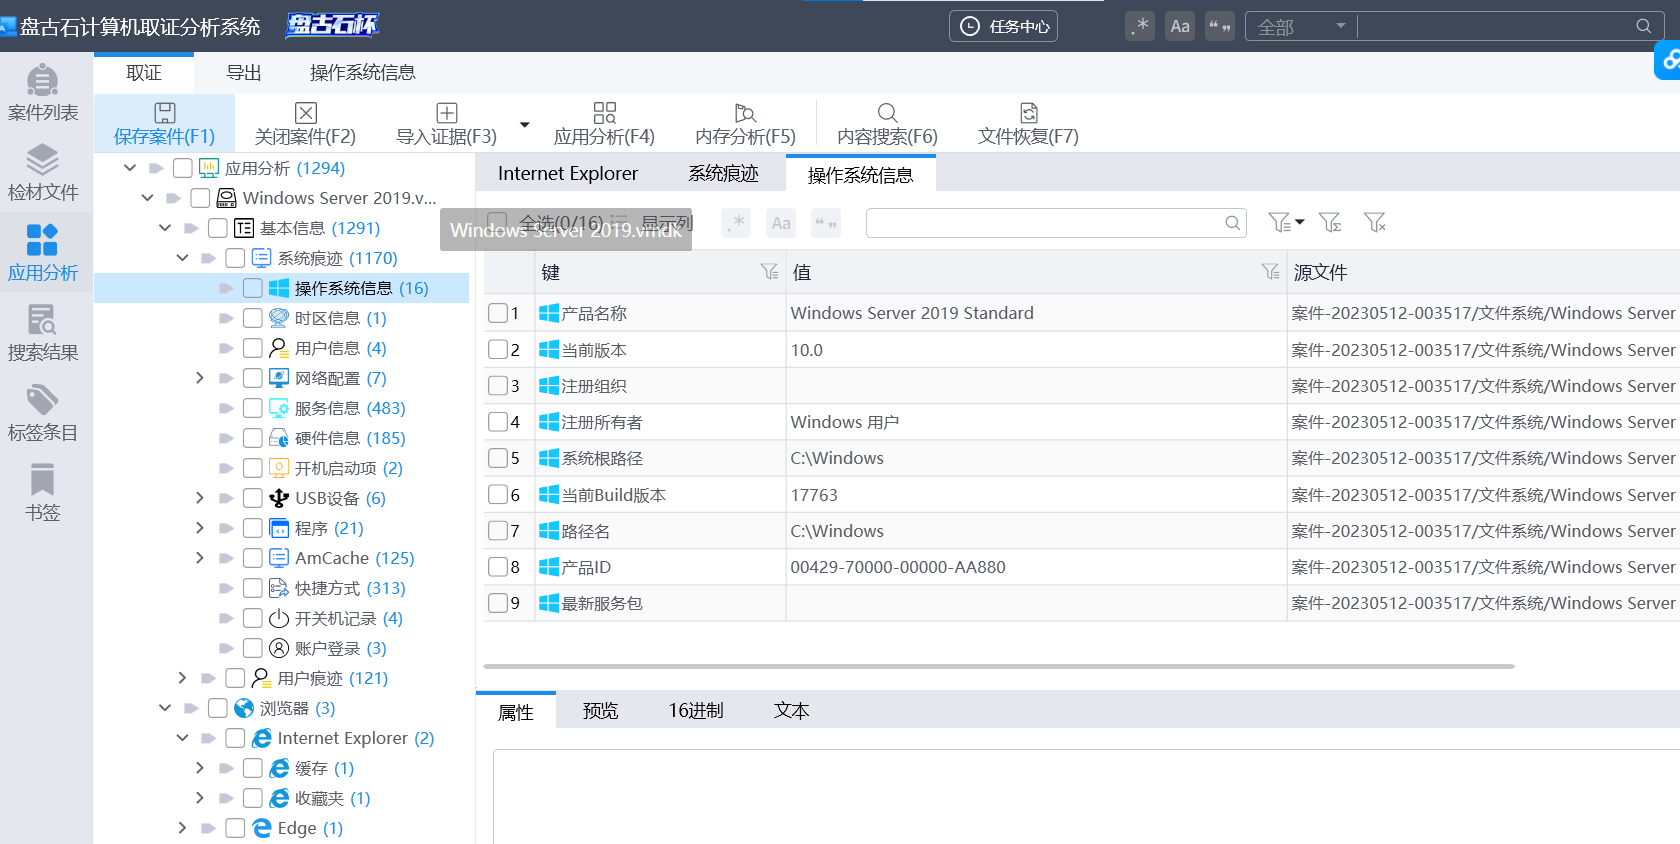This screenshot has width=1680, height=844.
Task: Check the 产品ID row checkbox
Action: [x=497, y=567]
